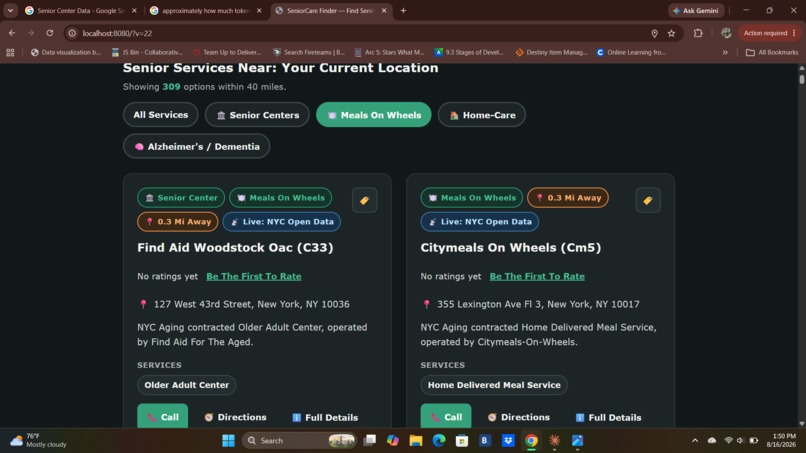Viewport: 806px width, 453px height.
Task: Open Full Details for Citymeals On Wheels
Action: pos(608,418)
